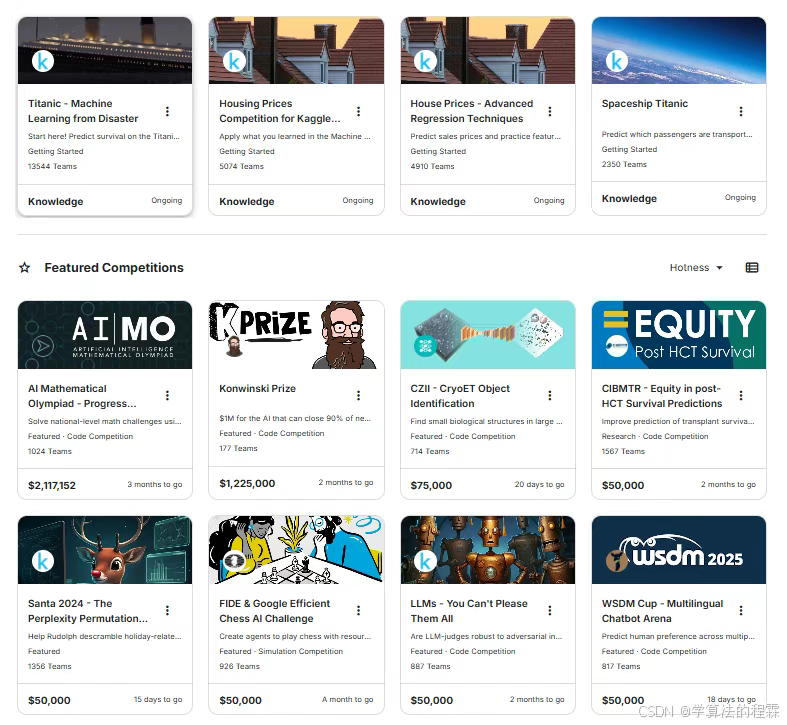
Task: Open Santa 2024 Perplexity Permutation title
Action: [88, 611]
